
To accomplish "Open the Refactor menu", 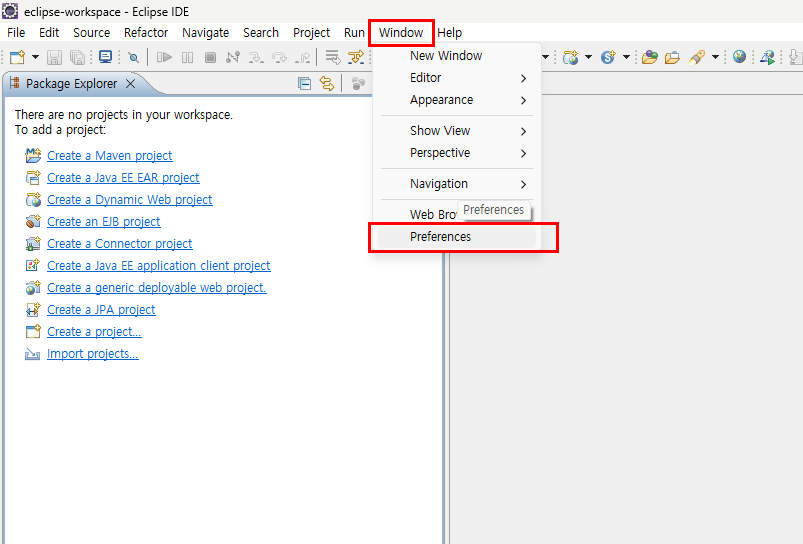I will [x=146, y=33].
